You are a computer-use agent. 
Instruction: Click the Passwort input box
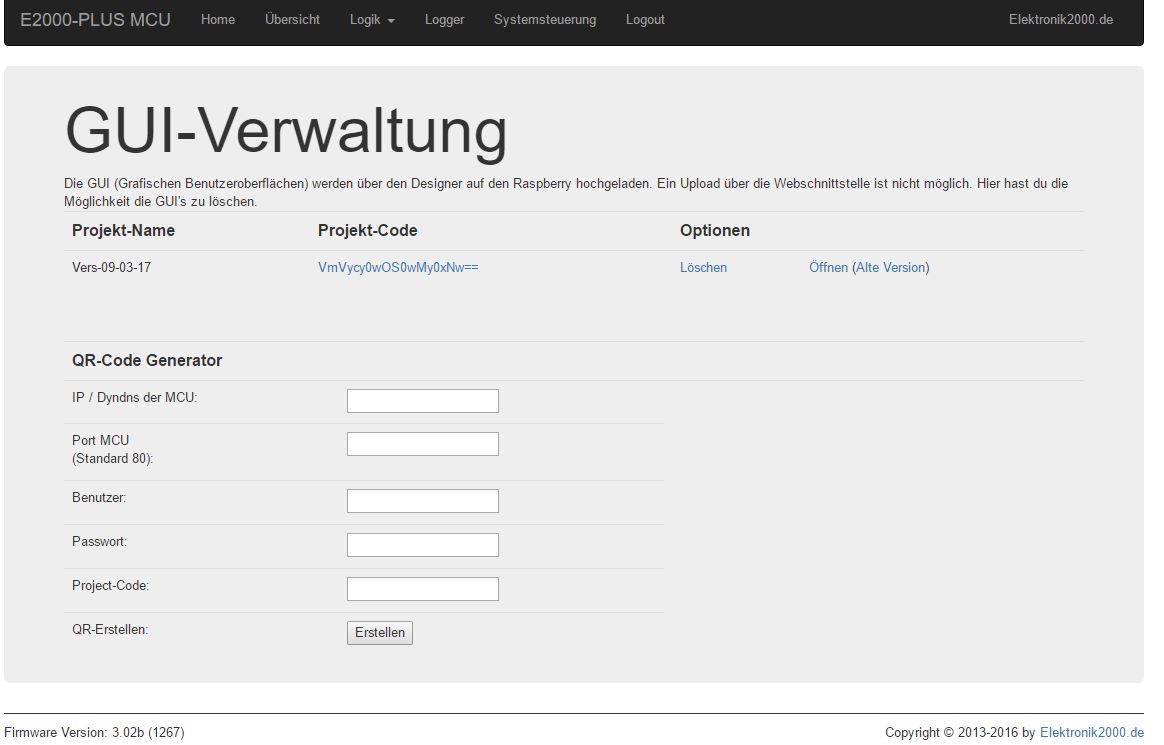422,545
